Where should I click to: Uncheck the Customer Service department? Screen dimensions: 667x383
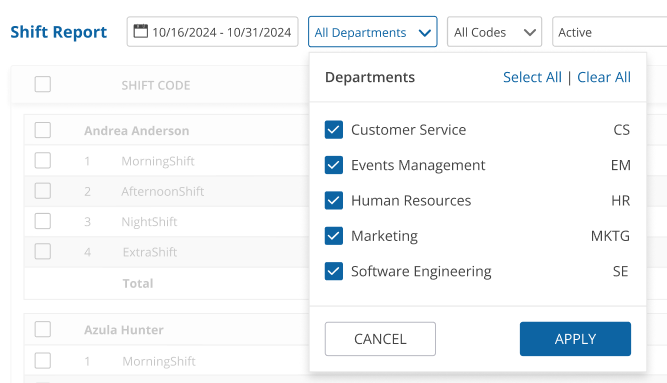pyautogui.click(x=334, y=130)
